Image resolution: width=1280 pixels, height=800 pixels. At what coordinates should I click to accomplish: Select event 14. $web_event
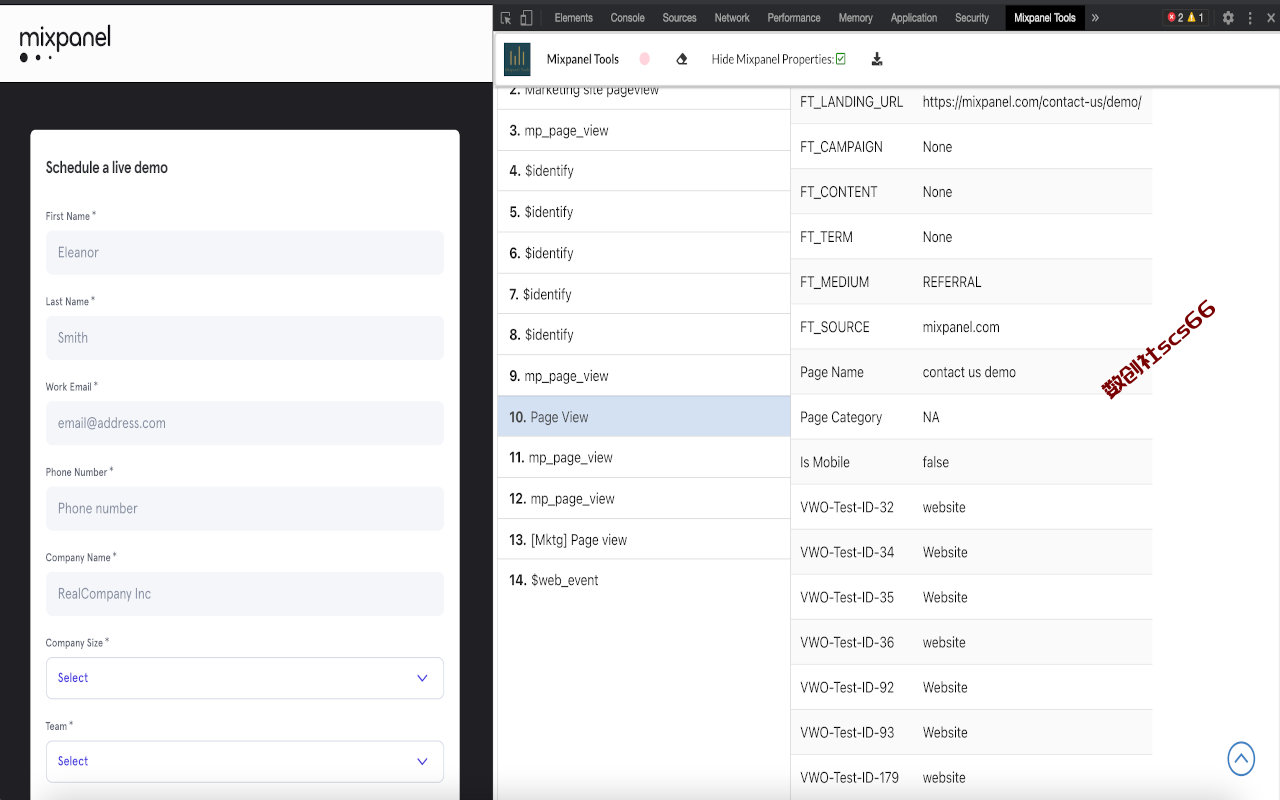point(644,580)
